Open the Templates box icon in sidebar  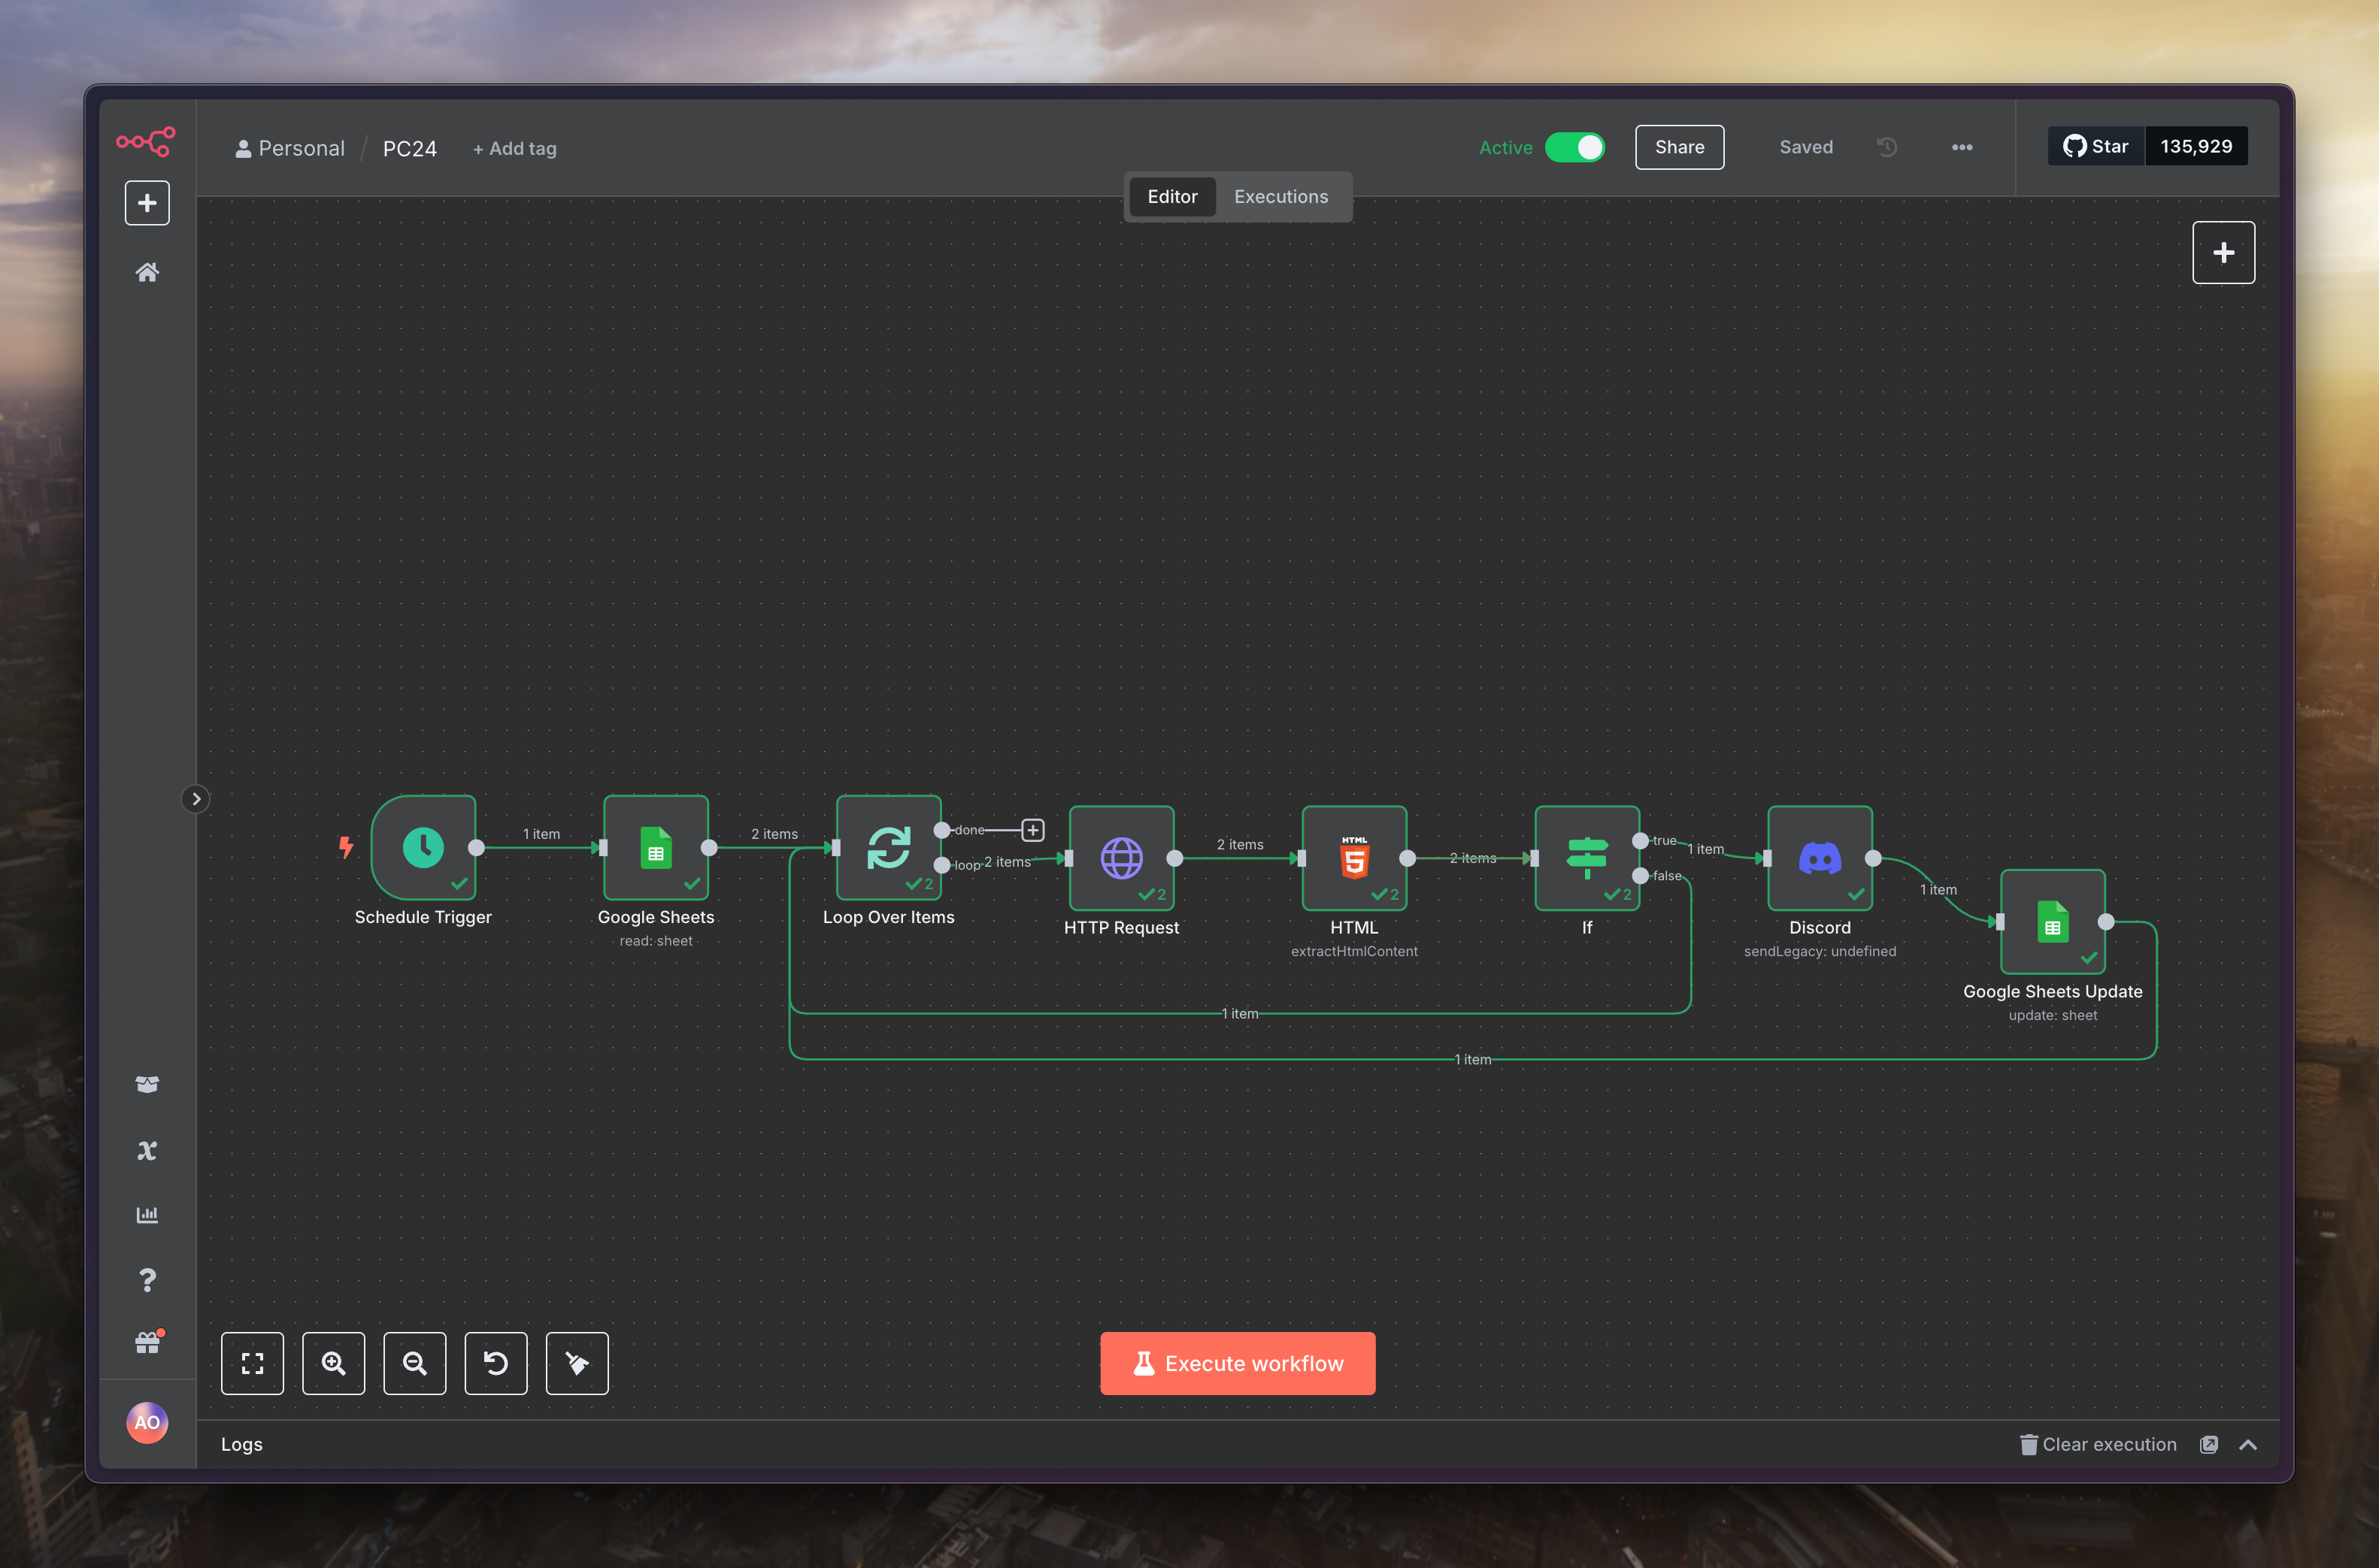coord(147,1084)
